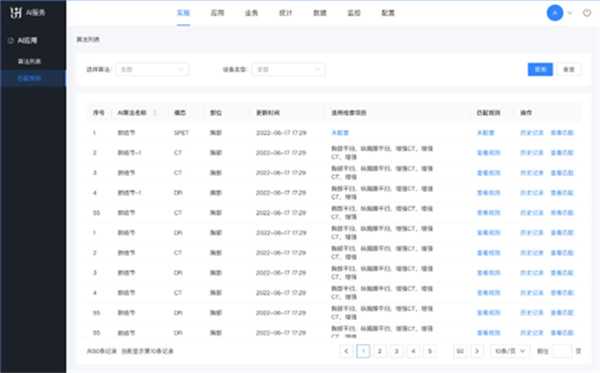The width and height of the screenshot is (600, 373).
Task: Switch to the 统计 top tab
Action: 285,13
